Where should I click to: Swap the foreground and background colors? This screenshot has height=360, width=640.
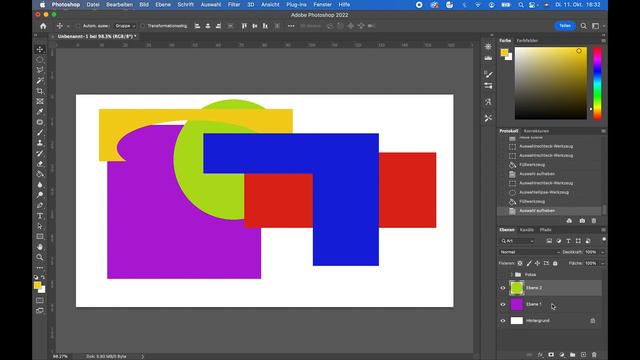(43, 277)
